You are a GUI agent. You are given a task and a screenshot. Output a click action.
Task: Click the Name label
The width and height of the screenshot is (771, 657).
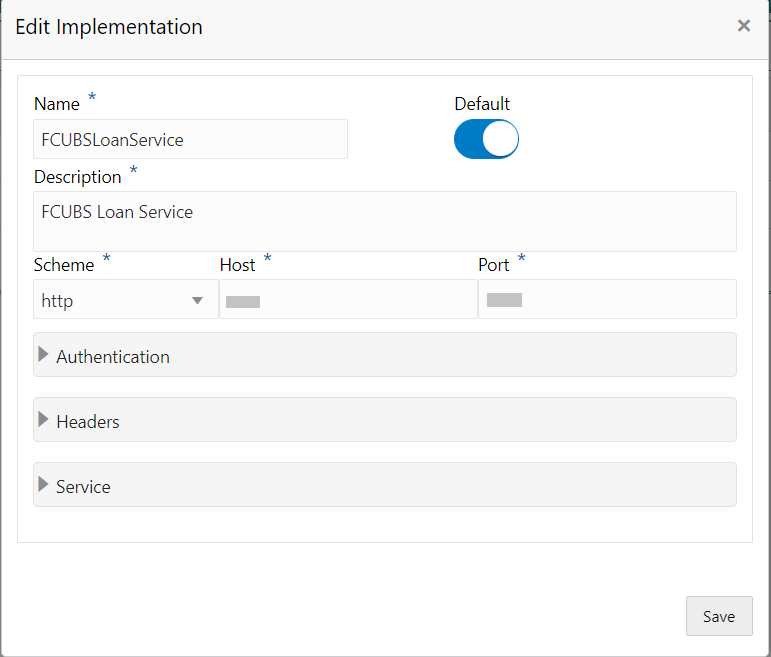coord(57,104)
